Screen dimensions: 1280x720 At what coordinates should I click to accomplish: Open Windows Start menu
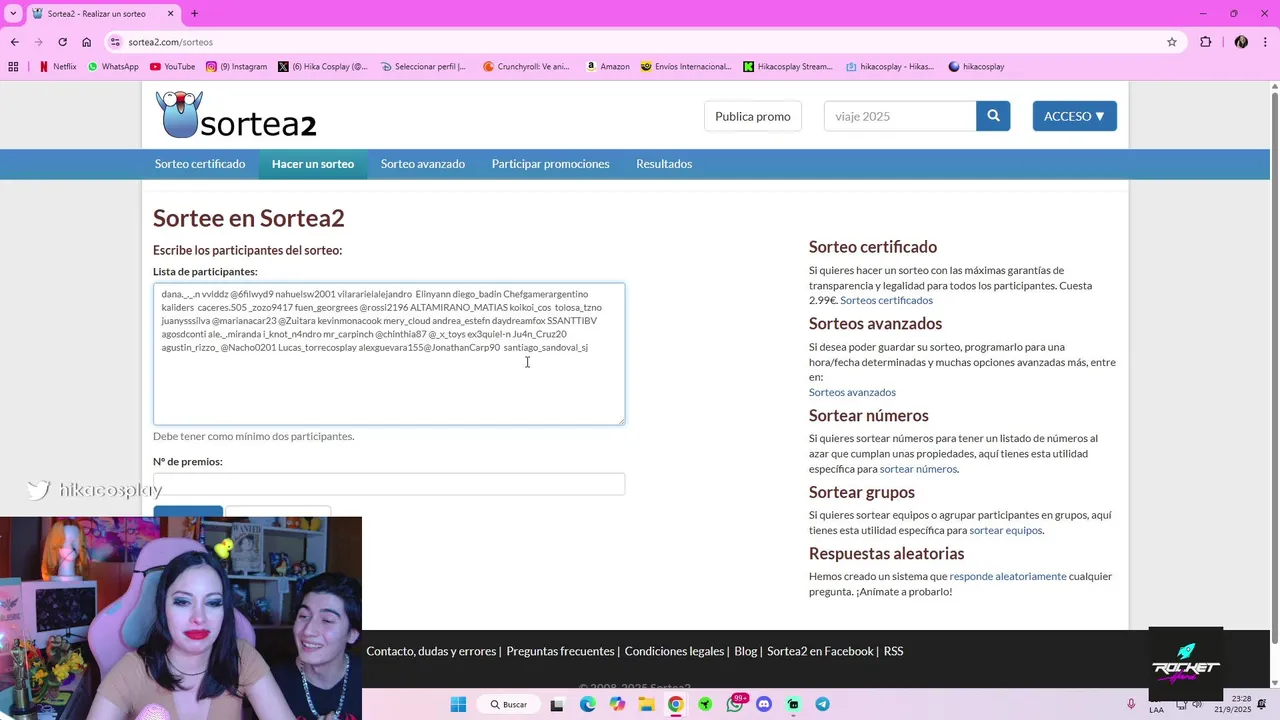(458, 704)
